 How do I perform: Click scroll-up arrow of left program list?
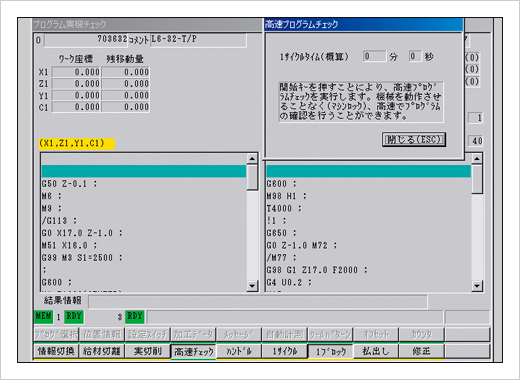click(252, 159)
